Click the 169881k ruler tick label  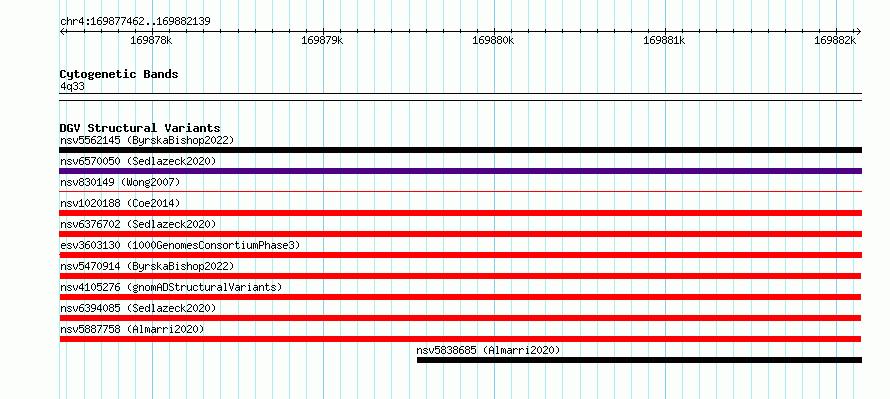click(x=664, y=40)
